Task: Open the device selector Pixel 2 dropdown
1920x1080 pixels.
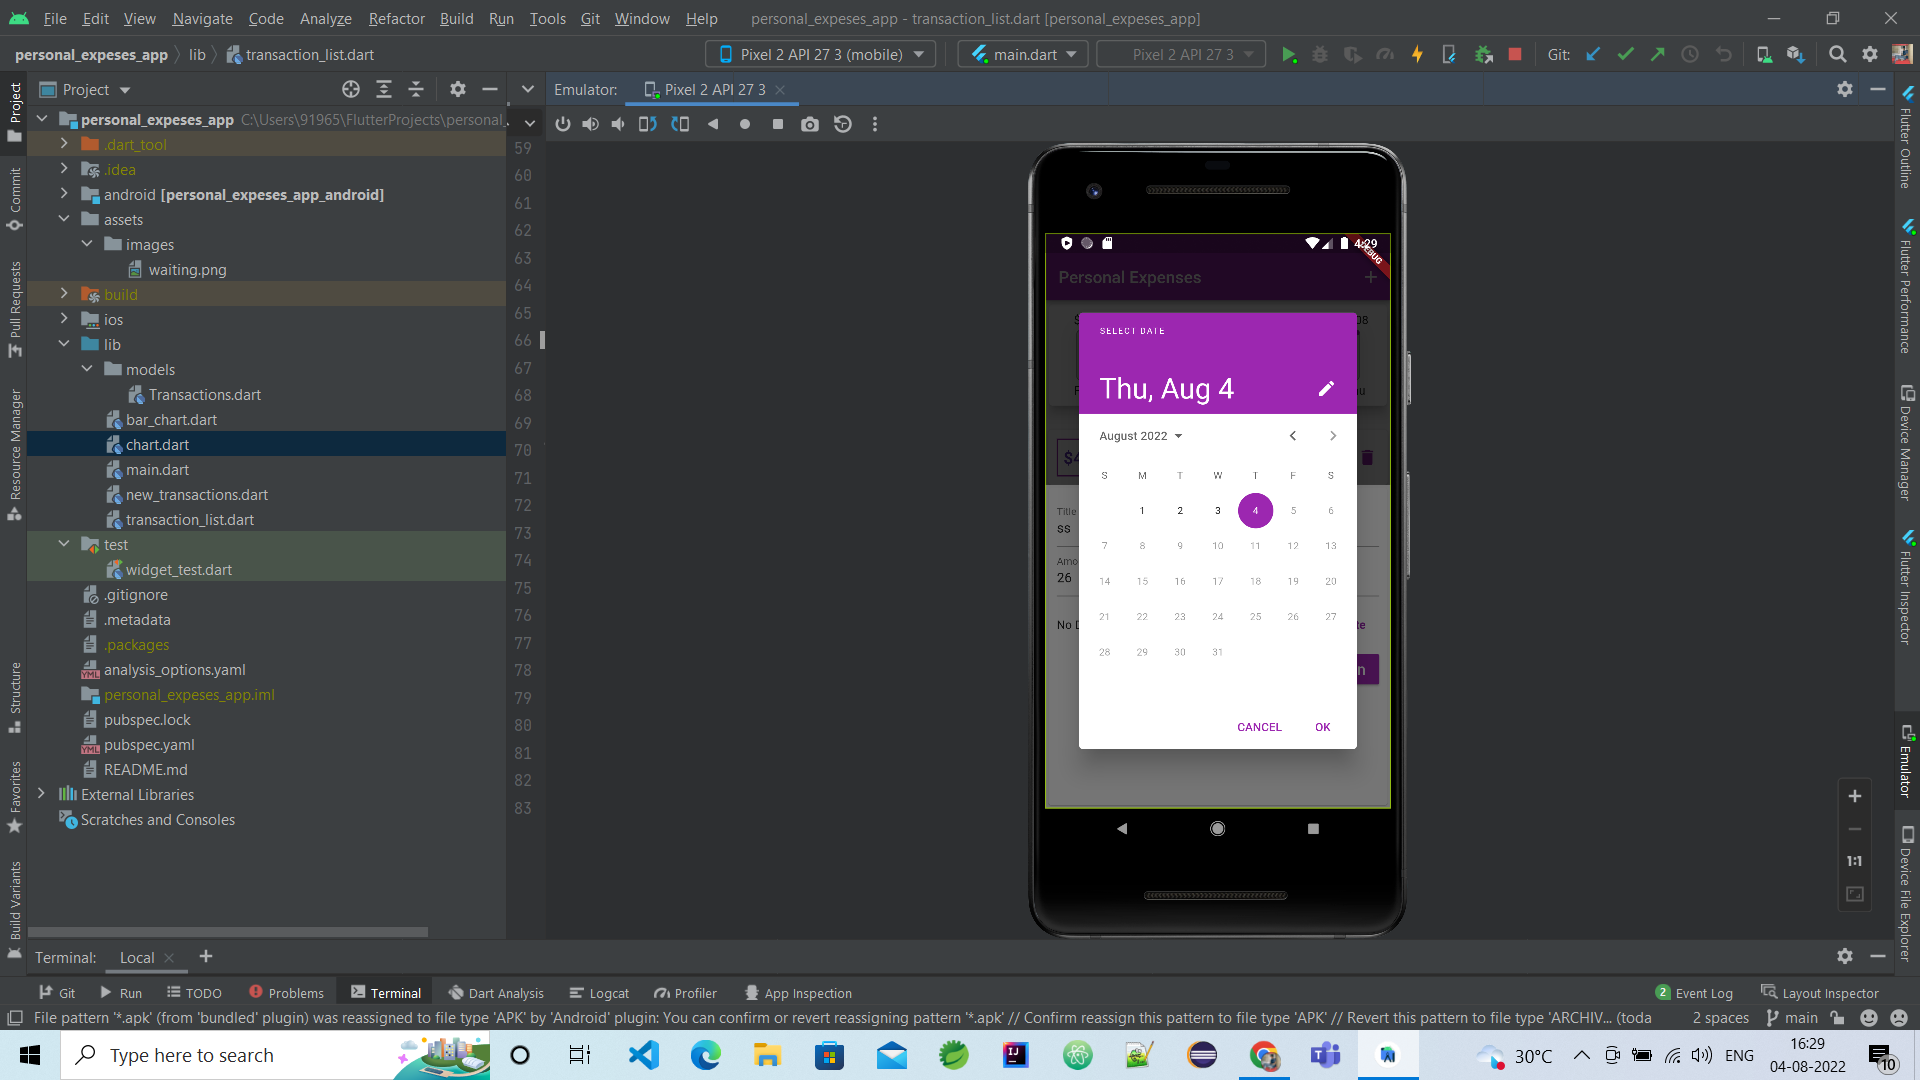Action: coord(821,55)
